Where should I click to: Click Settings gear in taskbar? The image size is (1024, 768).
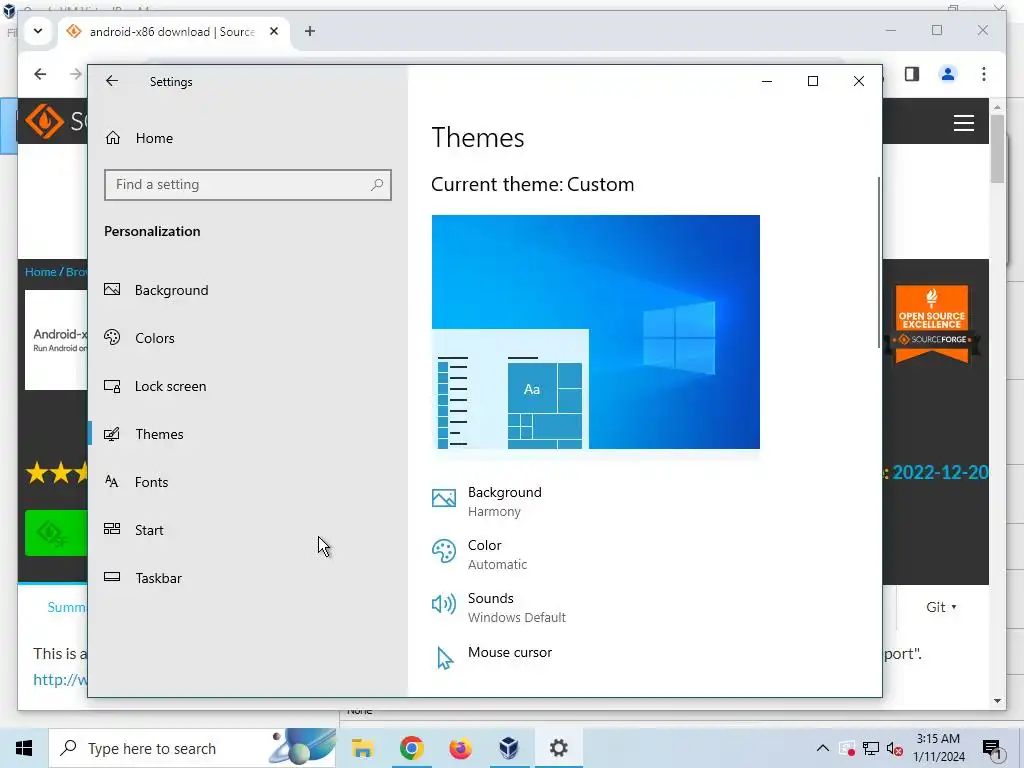(x=558, y=748)
